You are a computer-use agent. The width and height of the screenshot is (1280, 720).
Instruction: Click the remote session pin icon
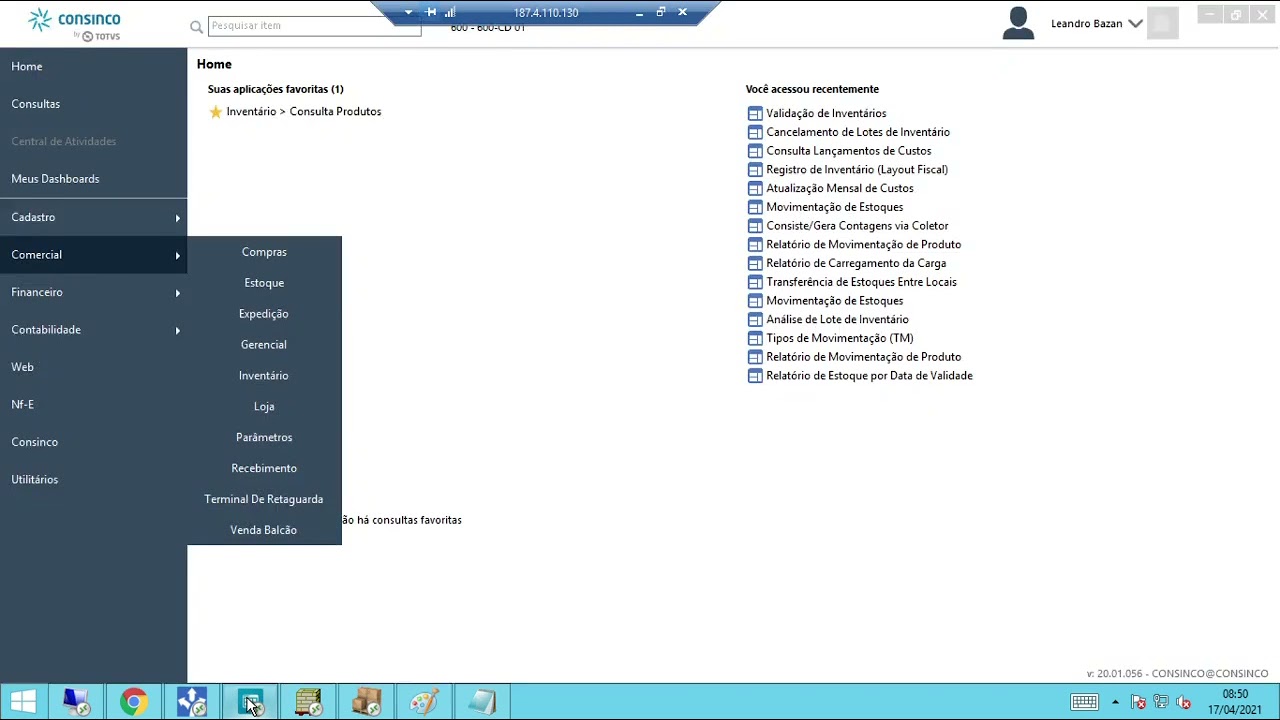[431, 13]
